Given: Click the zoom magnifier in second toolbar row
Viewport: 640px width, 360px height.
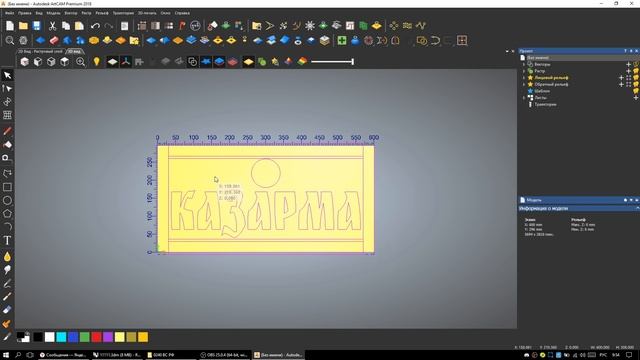Looking at the screenshot, I should pyautogui.click(x=10, y=40).
